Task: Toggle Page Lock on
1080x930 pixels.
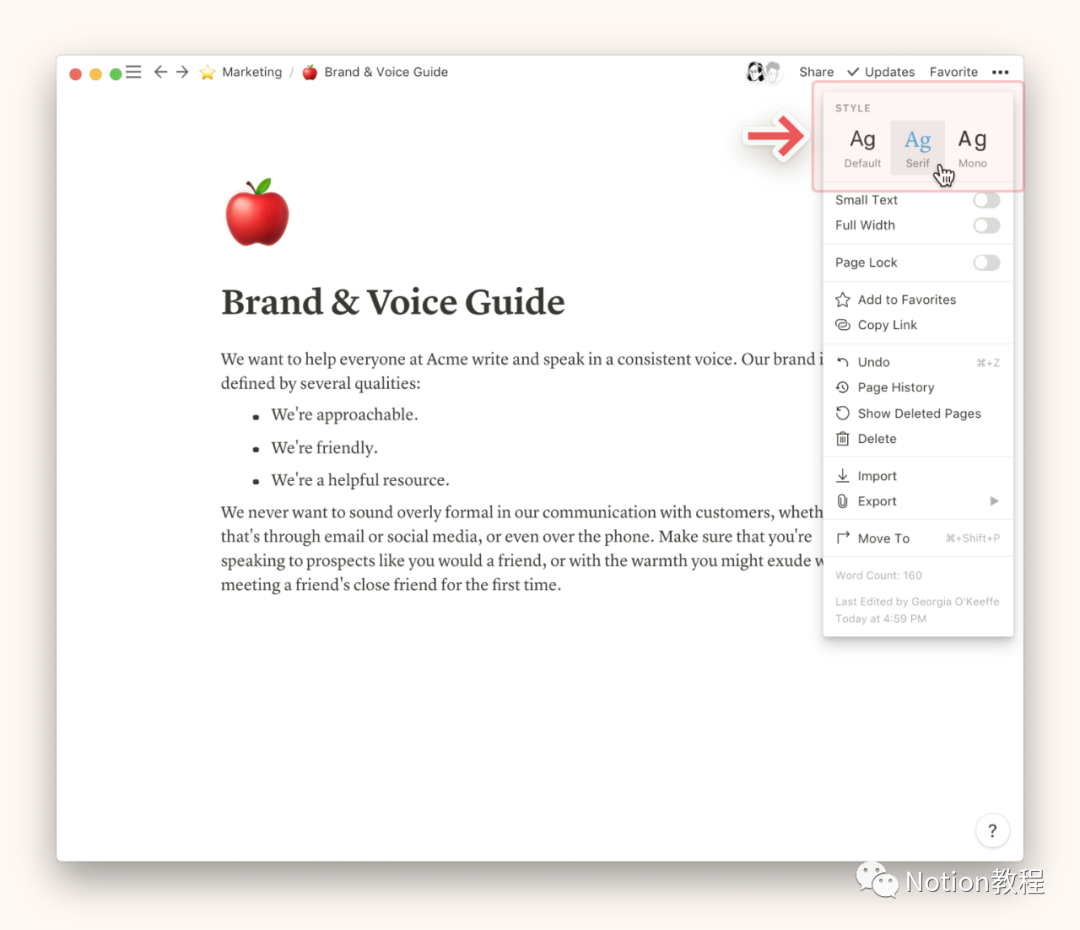Action: click(x=986, y=263)
